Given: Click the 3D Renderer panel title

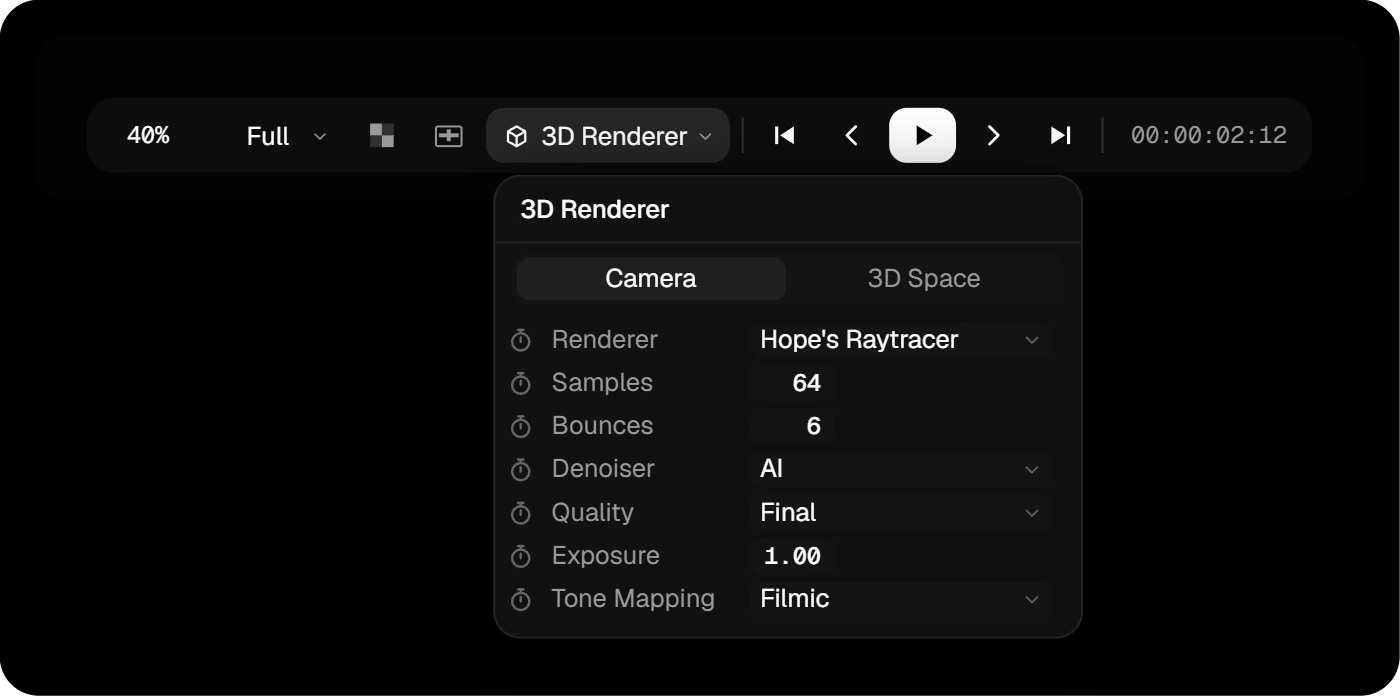Looking at the screenshot, I should click(595, 210).
